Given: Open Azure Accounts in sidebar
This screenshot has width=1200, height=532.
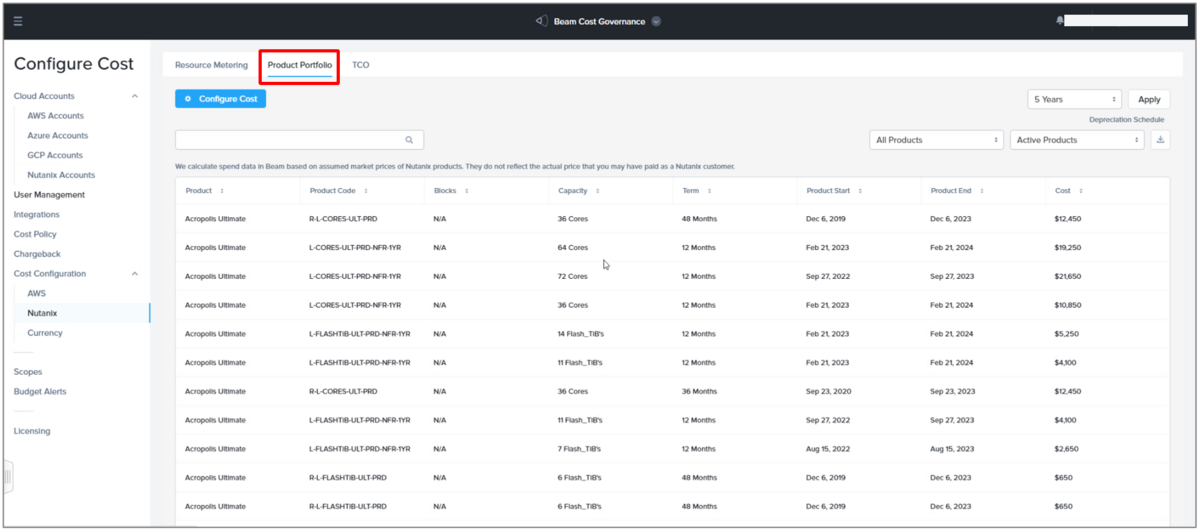Looking at the screenshot, I should [x=57, y=136].
